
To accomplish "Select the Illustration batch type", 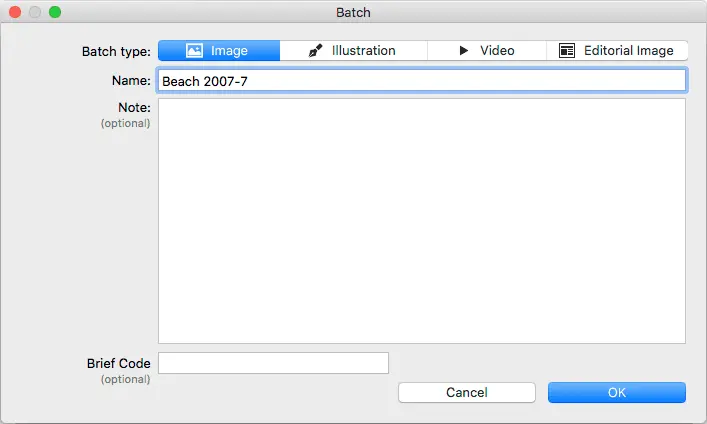I will (353, 51).
